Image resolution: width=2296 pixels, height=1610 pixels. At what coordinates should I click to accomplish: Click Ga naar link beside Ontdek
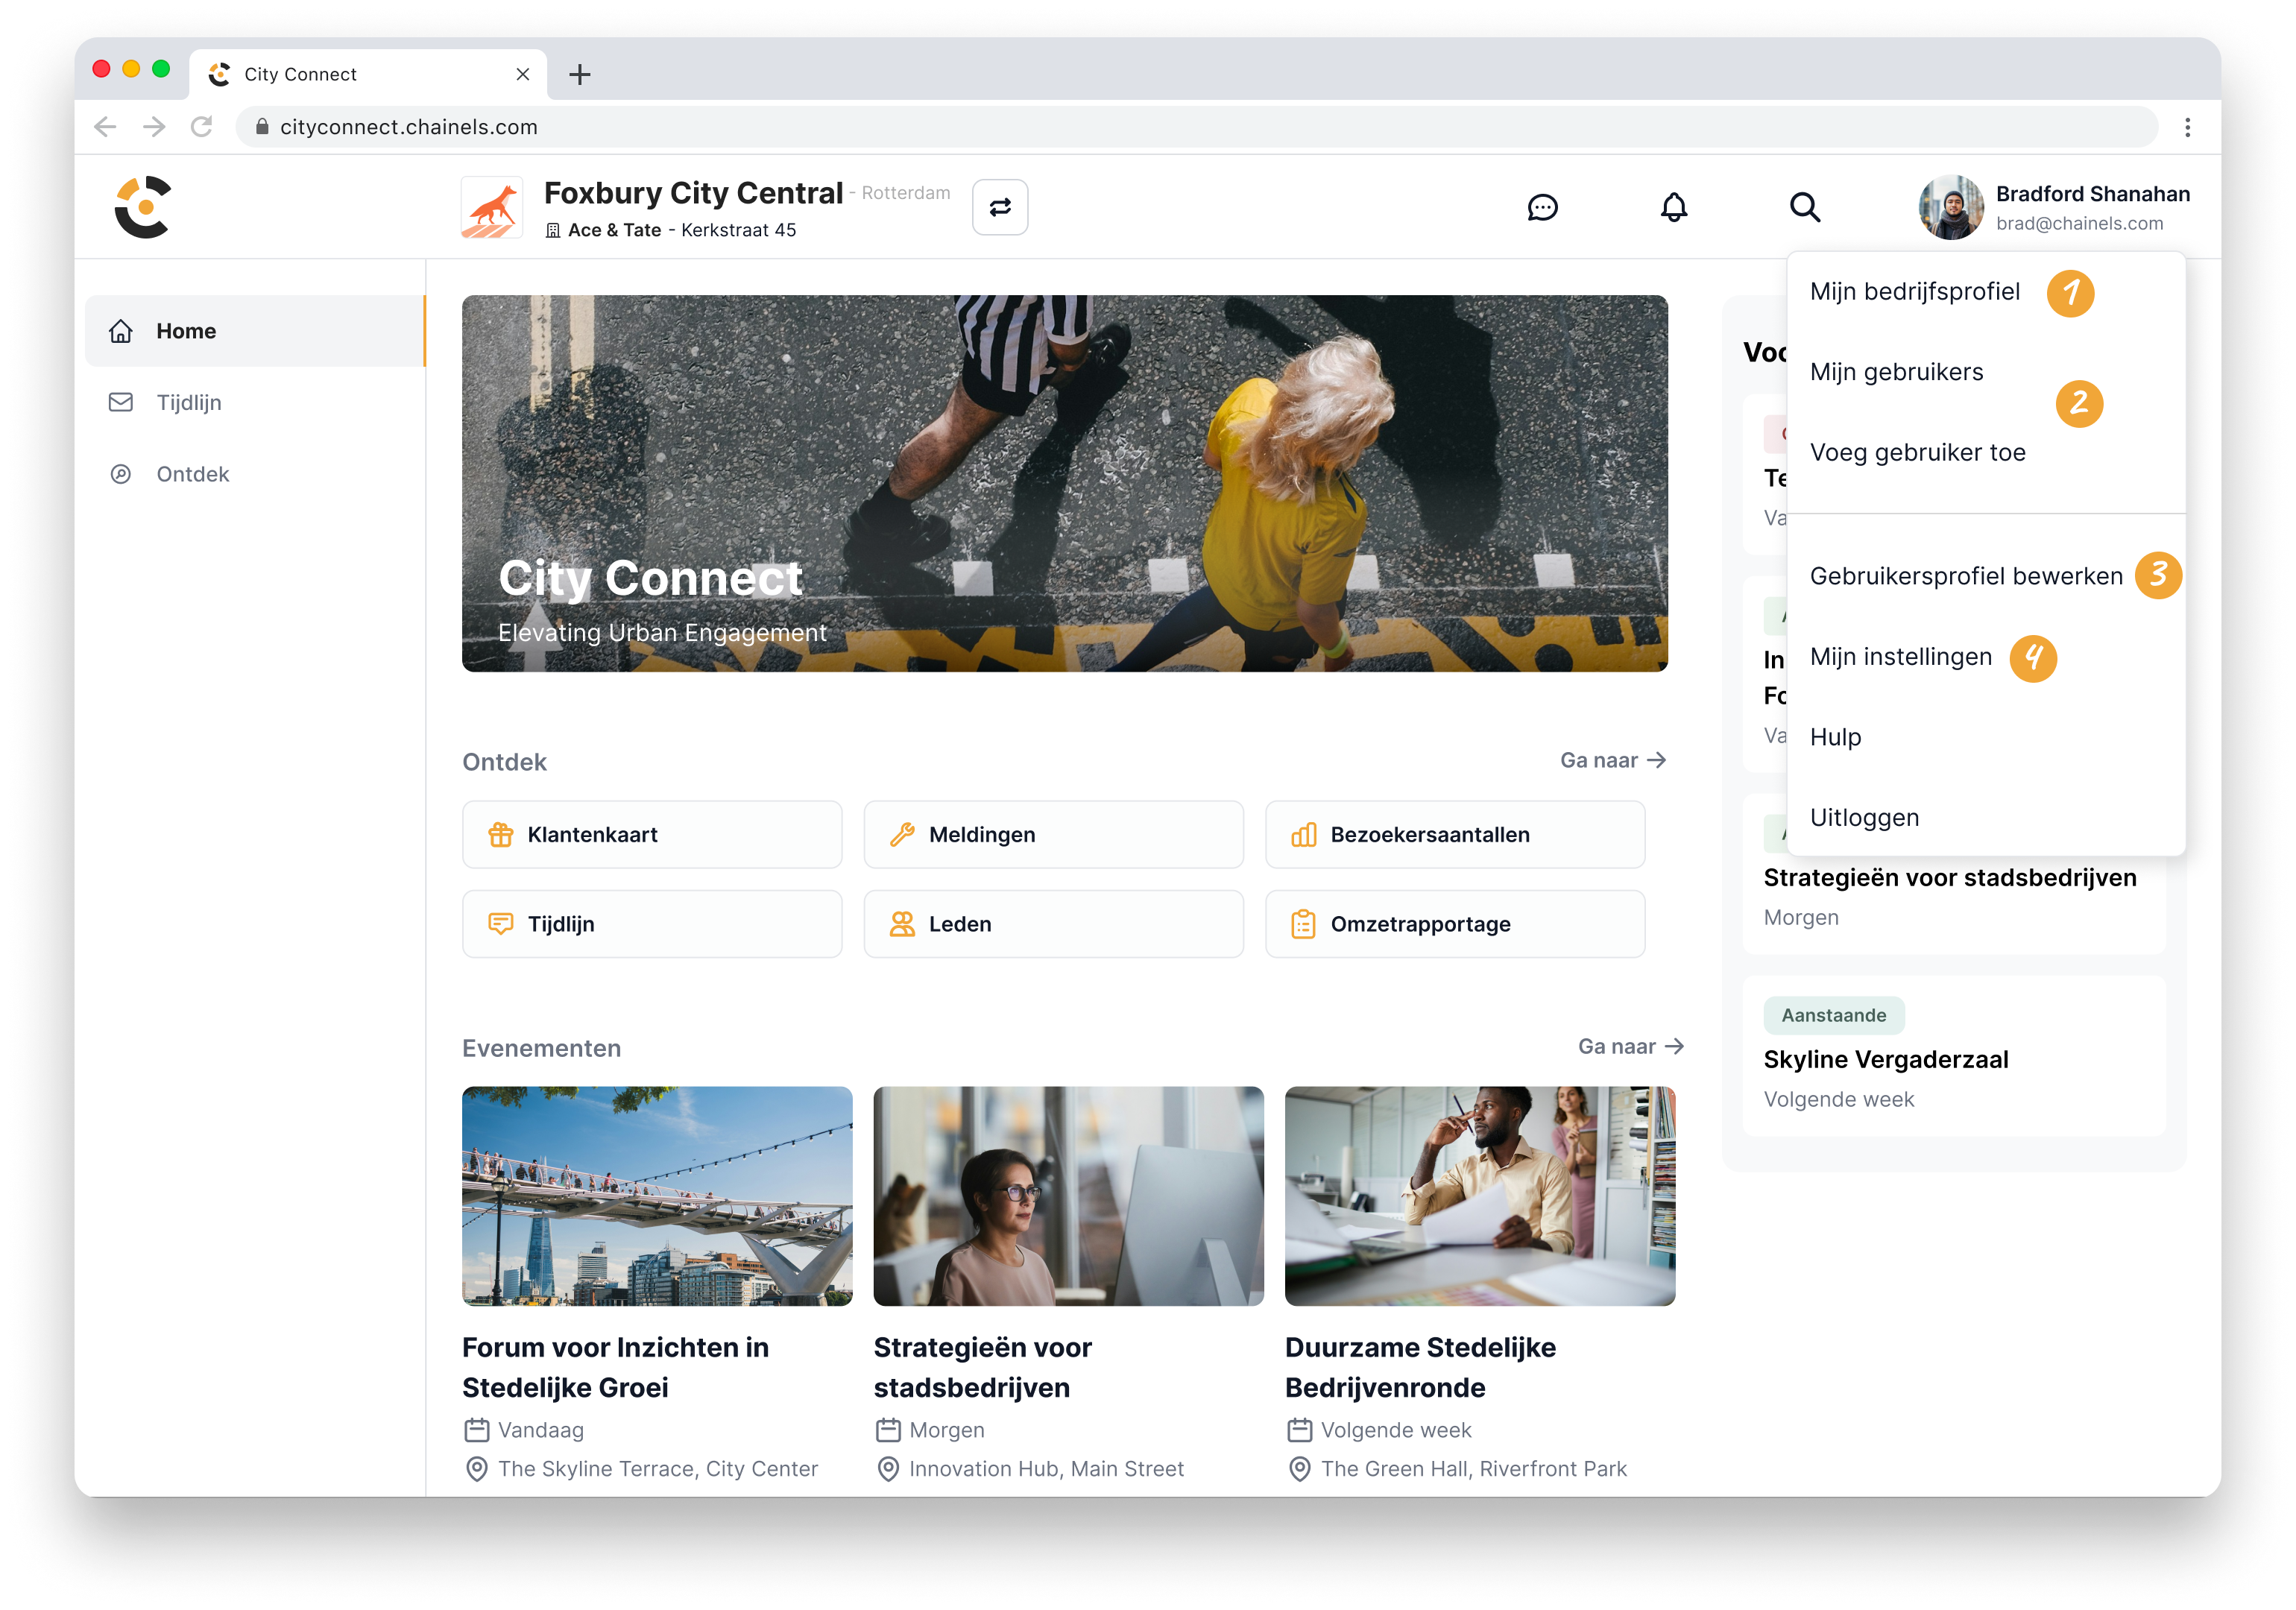(x=1612, y=760)
